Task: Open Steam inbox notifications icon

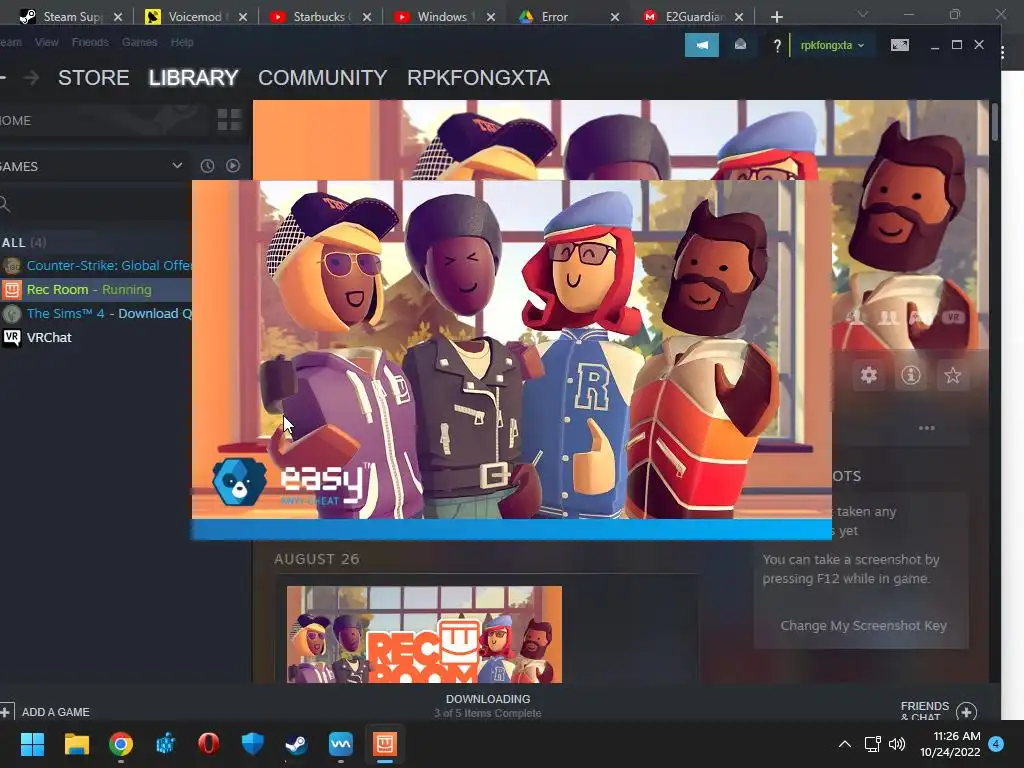Action: pyautogui.click(x=740, y=45)
